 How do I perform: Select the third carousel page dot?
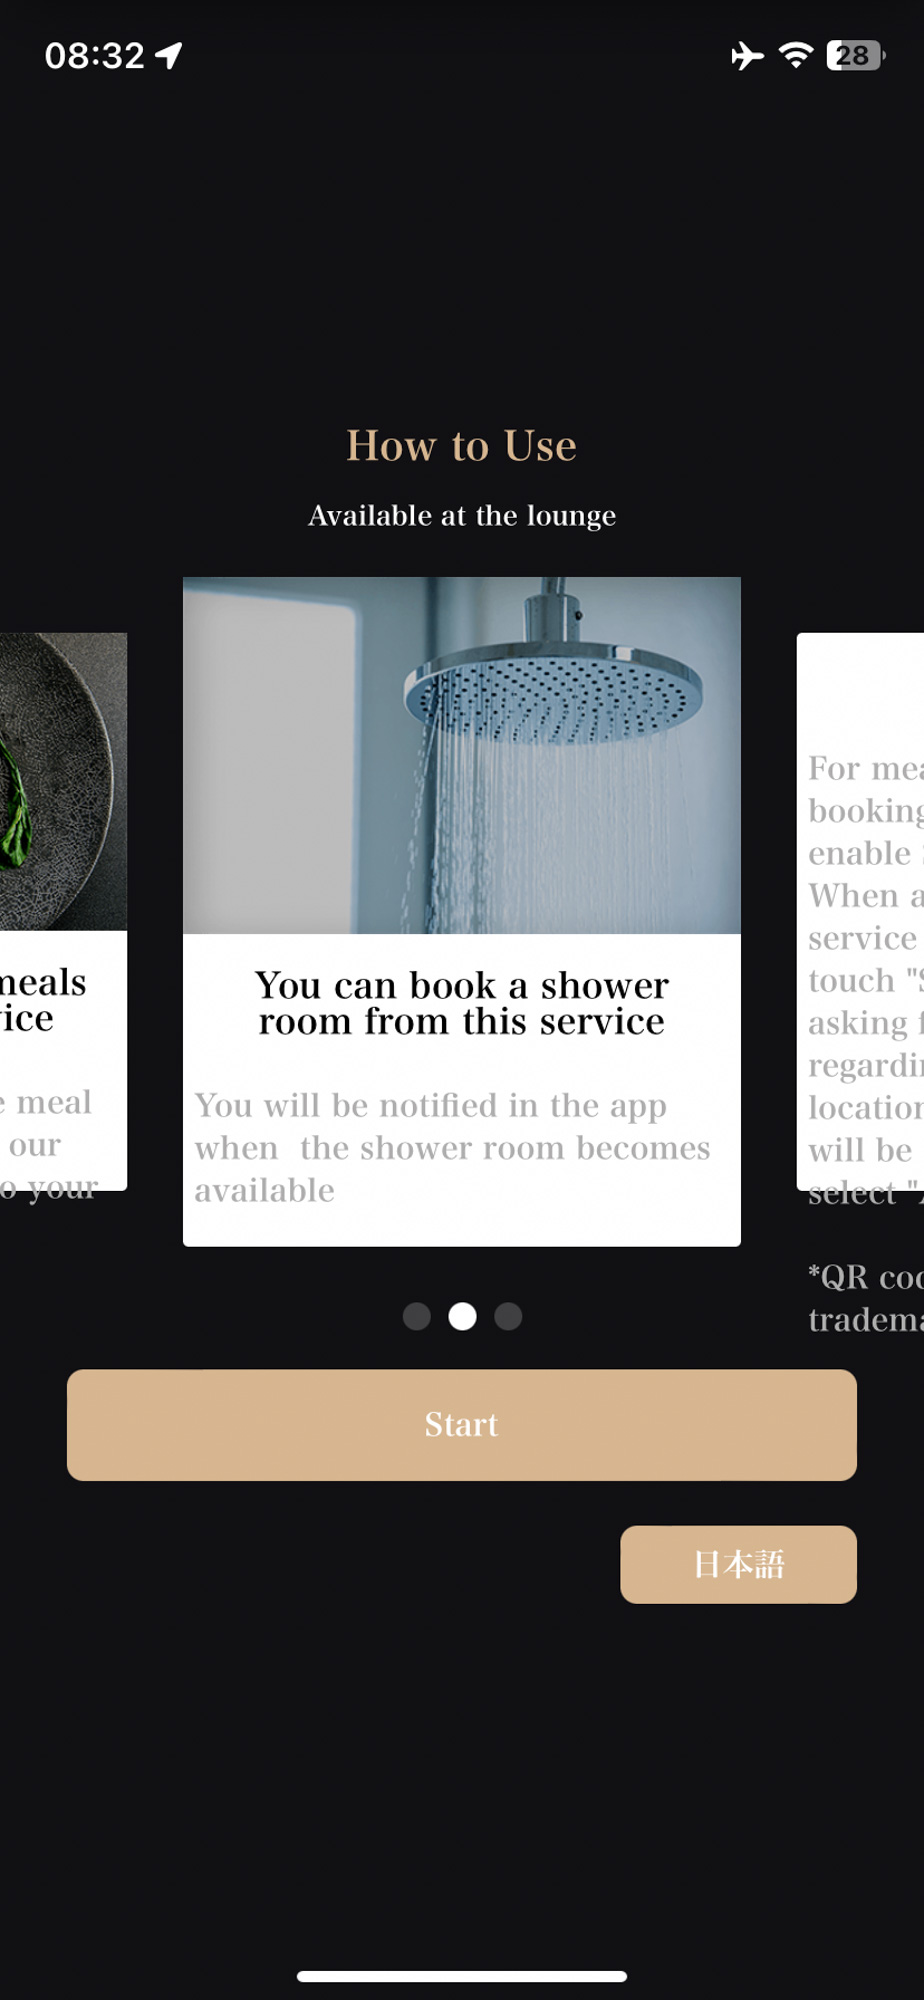pos(508,1316)
